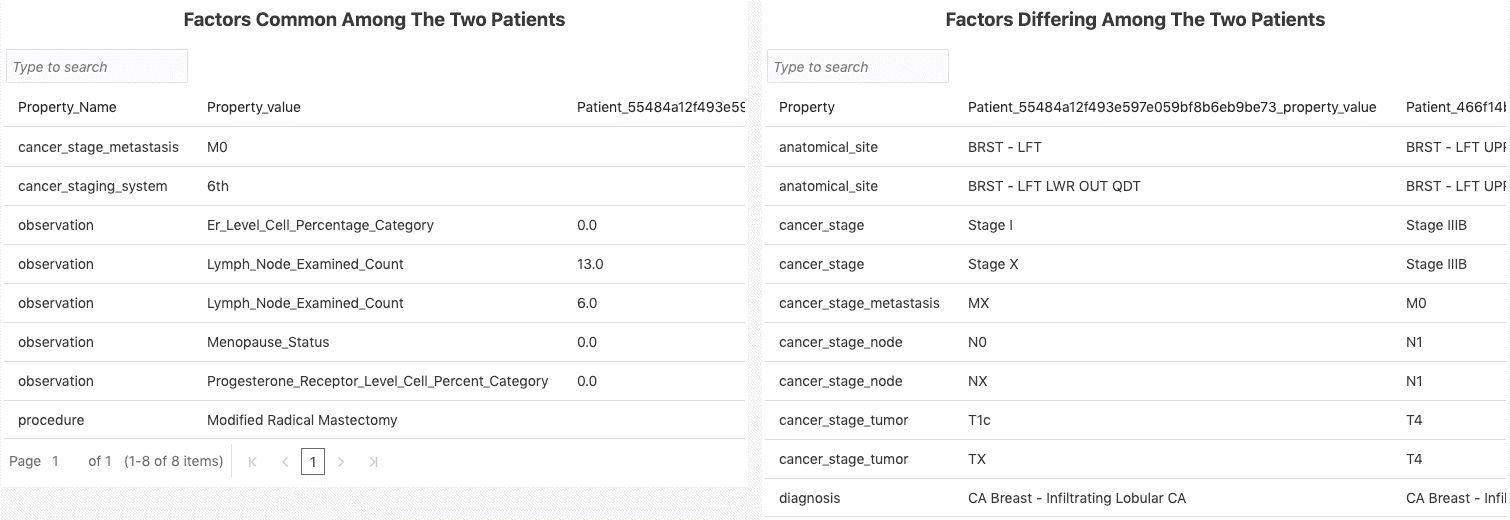The width and height of the screenshot is (1510, 520).
Task: Go to next page arrow
Action: [x=341, y=462]
